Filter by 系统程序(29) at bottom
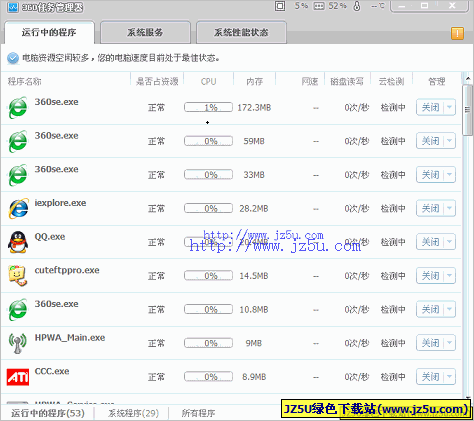This screenshot has height=421, width=474. pyautogui.click(x=133, y=413)
